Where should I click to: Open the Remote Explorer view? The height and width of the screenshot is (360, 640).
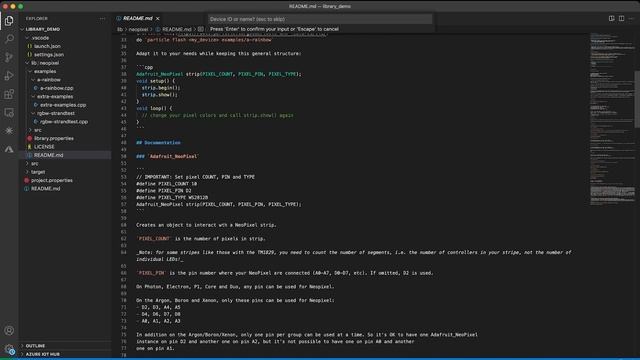[x=9, y=113]
